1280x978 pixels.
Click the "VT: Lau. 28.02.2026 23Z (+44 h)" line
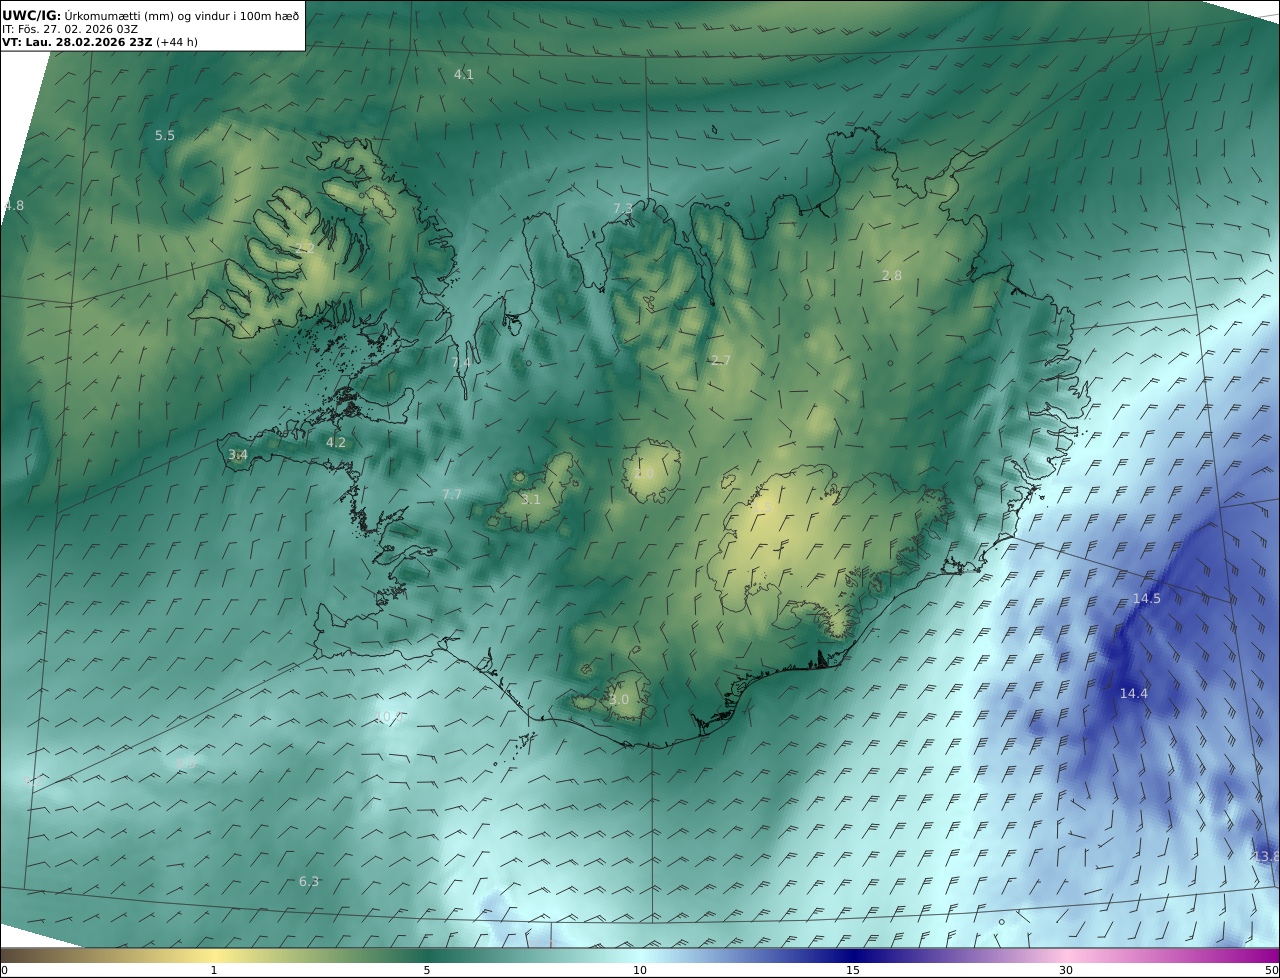click(100, 42)
